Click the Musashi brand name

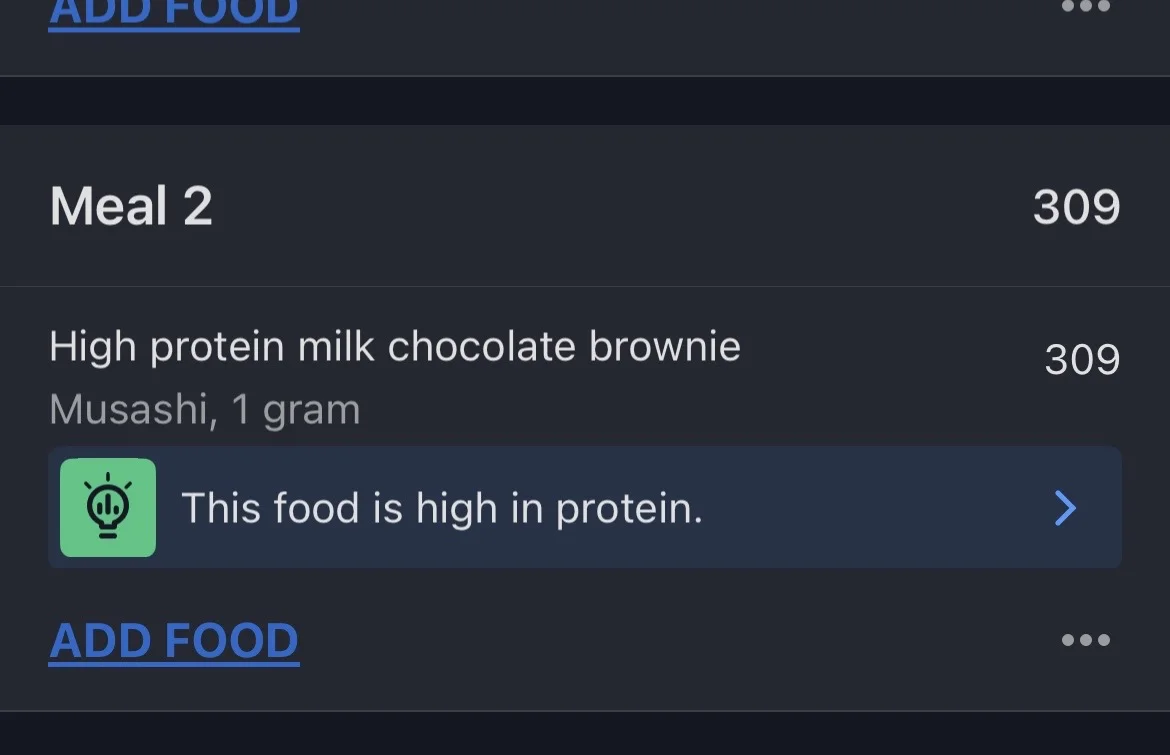pyautogui.click(x=132, y=410)
